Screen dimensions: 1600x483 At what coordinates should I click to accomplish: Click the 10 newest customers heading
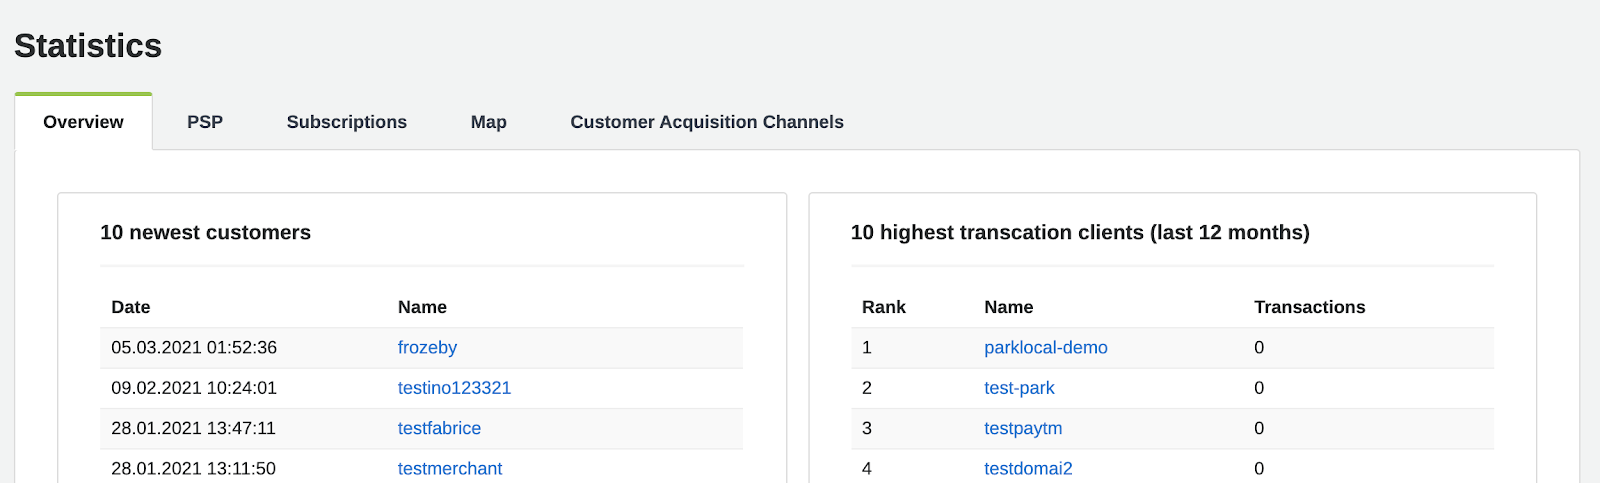click(x=205, y=232)
